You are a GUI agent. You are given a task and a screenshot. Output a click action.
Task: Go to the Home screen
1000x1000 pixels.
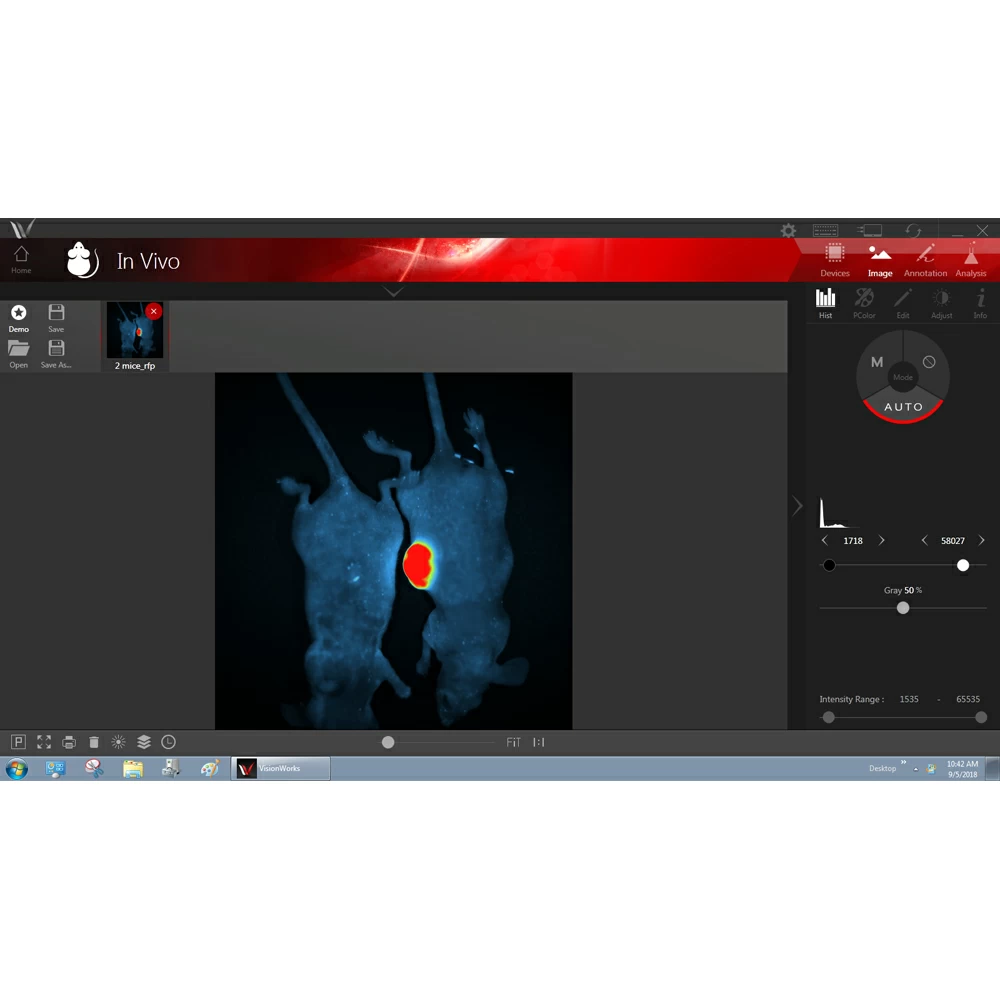(x=21, y=260)
